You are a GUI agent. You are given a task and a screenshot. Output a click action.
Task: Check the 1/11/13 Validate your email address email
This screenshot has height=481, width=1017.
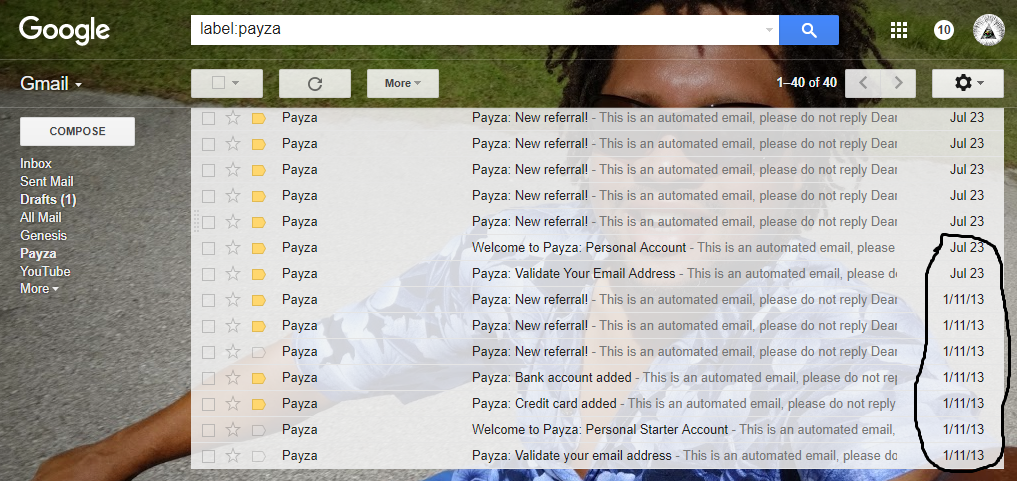[x=208, y=456]
